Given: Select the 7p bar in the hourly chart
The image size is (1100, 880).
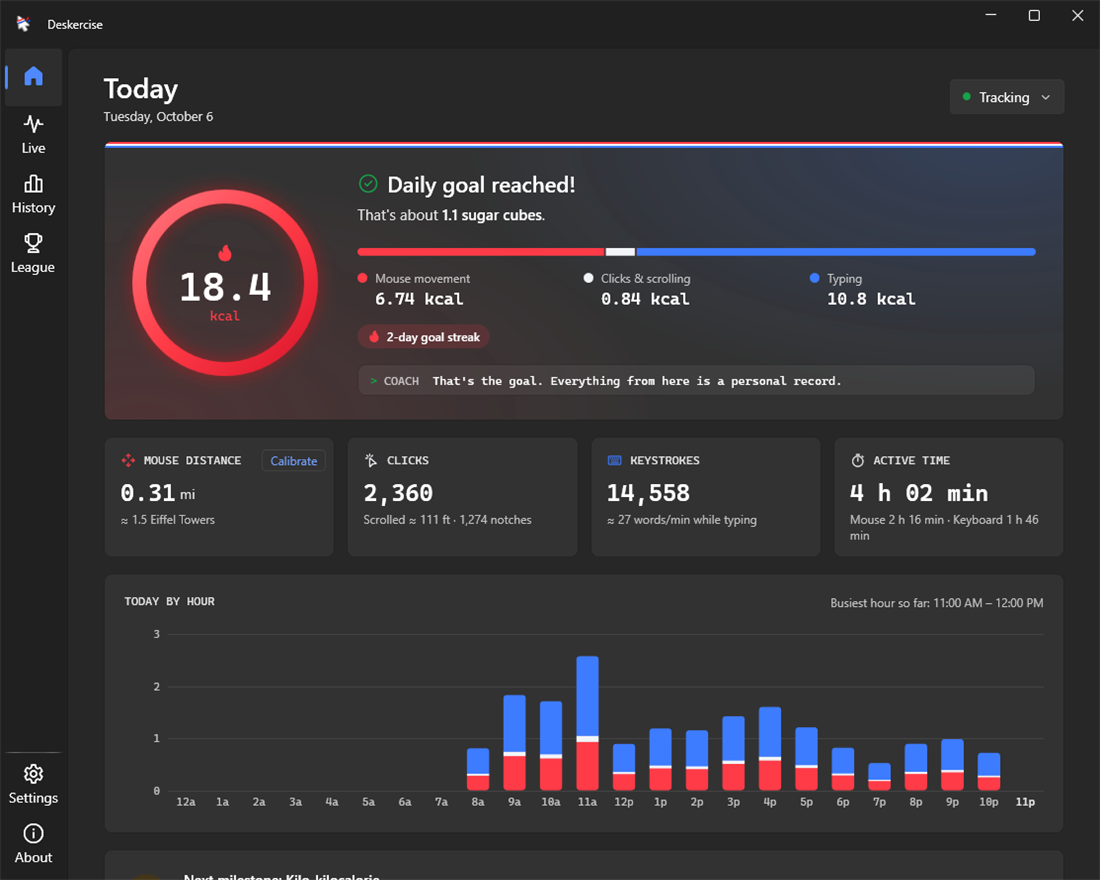Looking at the screenshot, I should click(x=879, y=776).
